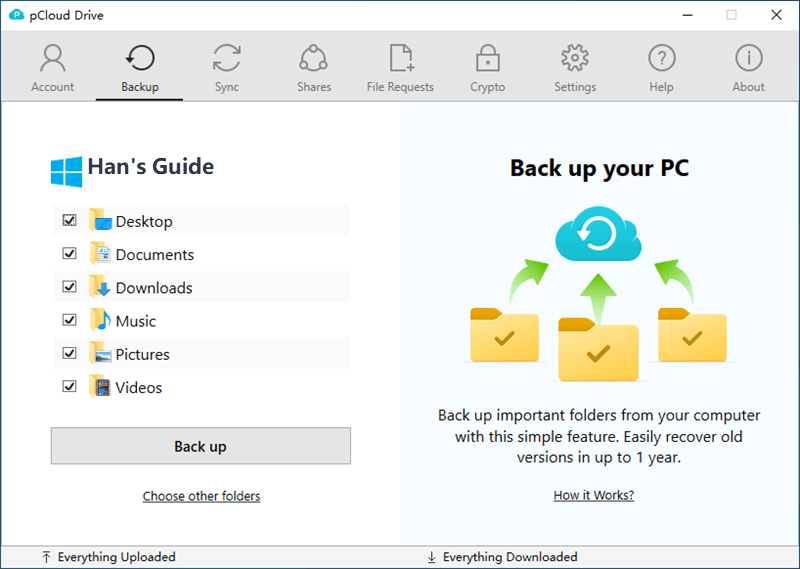
Task: Open the How it Works? link
Action: 593,495
